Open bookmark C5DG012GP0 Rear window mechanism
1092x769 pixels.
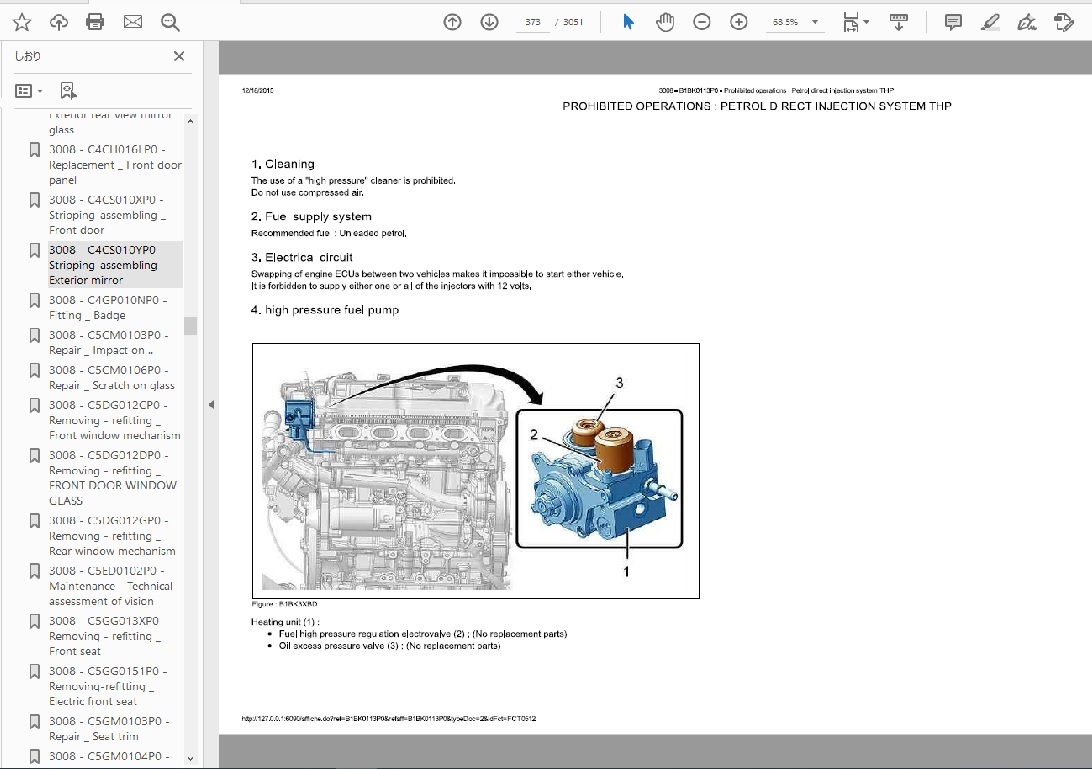tap(112, 536)
